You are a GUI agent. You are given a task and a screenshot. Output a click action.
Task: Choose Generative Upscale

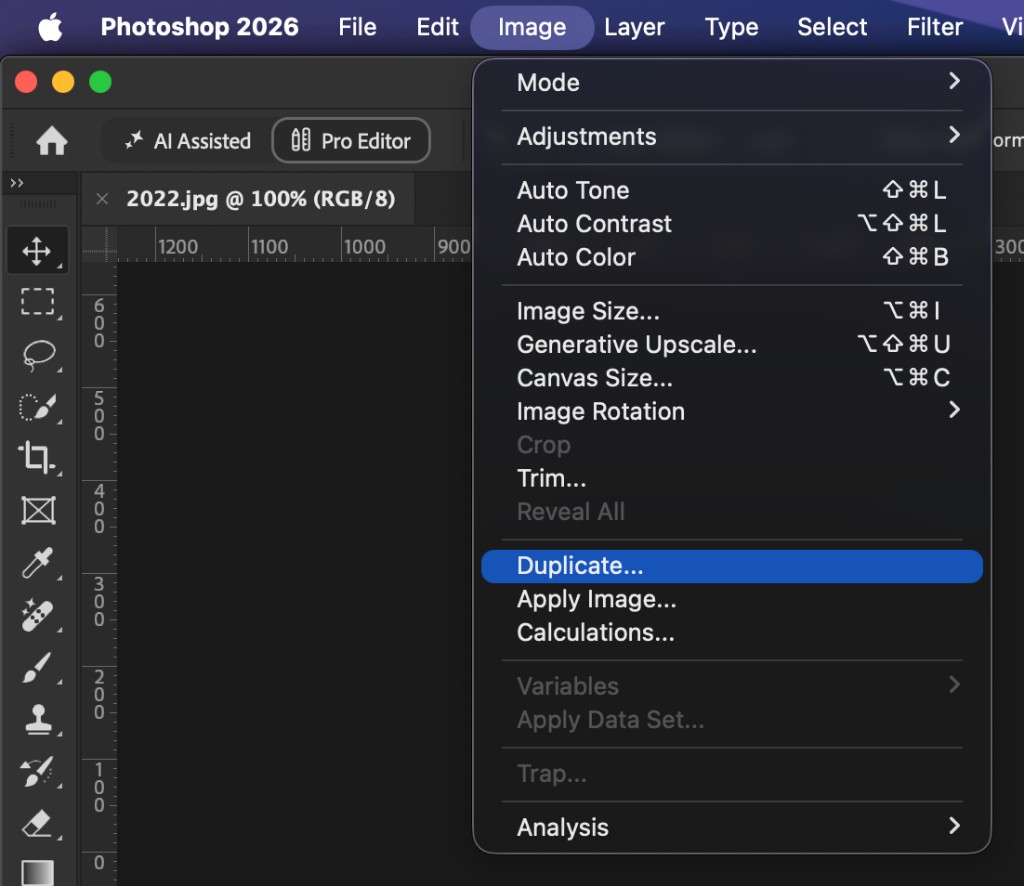pyautogui.click(x=732, y=345)
